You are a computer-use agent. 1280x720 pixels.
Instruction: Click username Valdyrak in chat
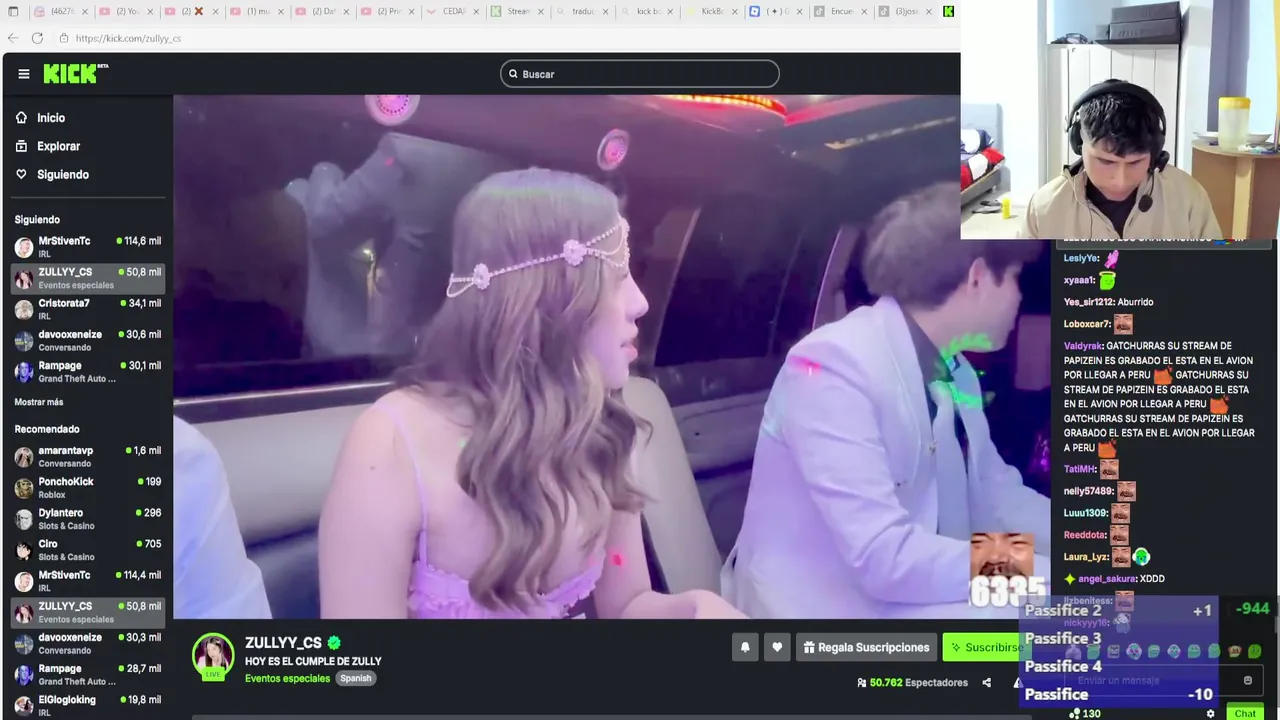[1083, 346]
